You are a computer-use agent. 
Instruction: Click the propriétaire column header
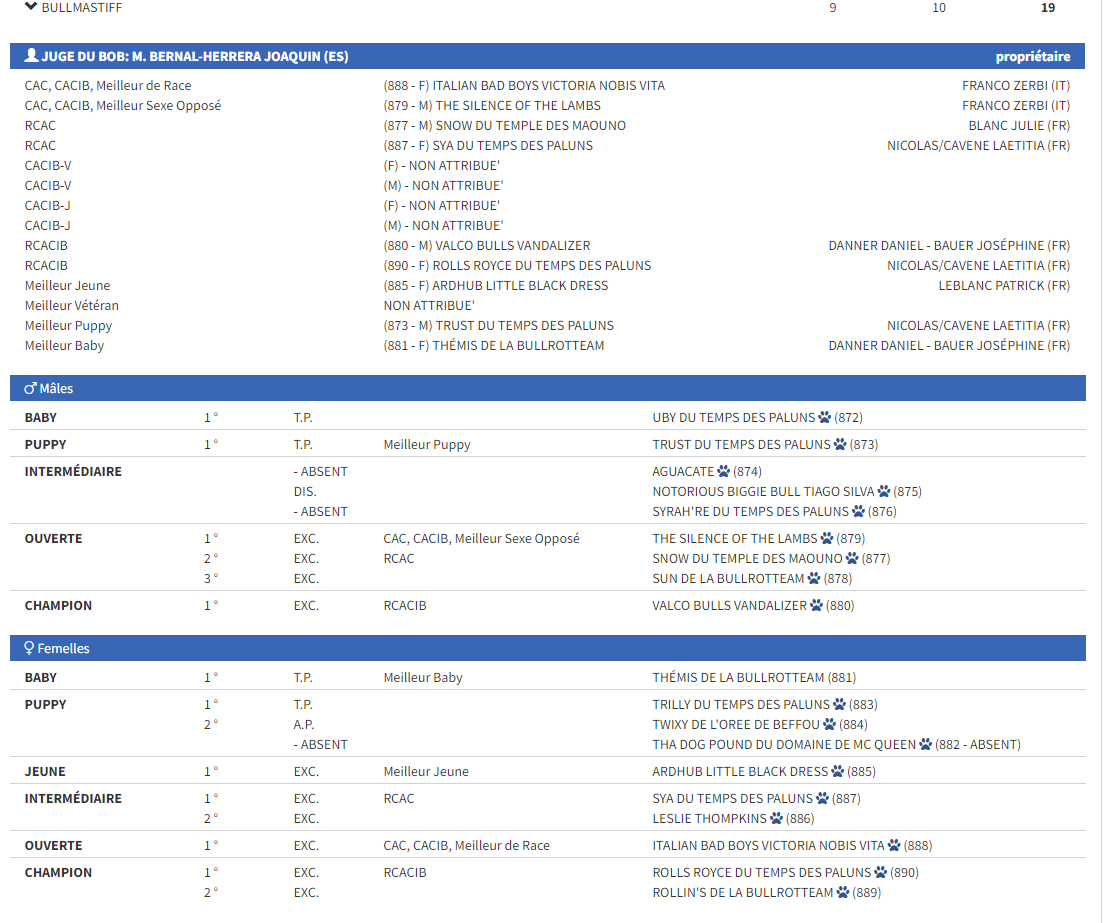(1033, 56)
